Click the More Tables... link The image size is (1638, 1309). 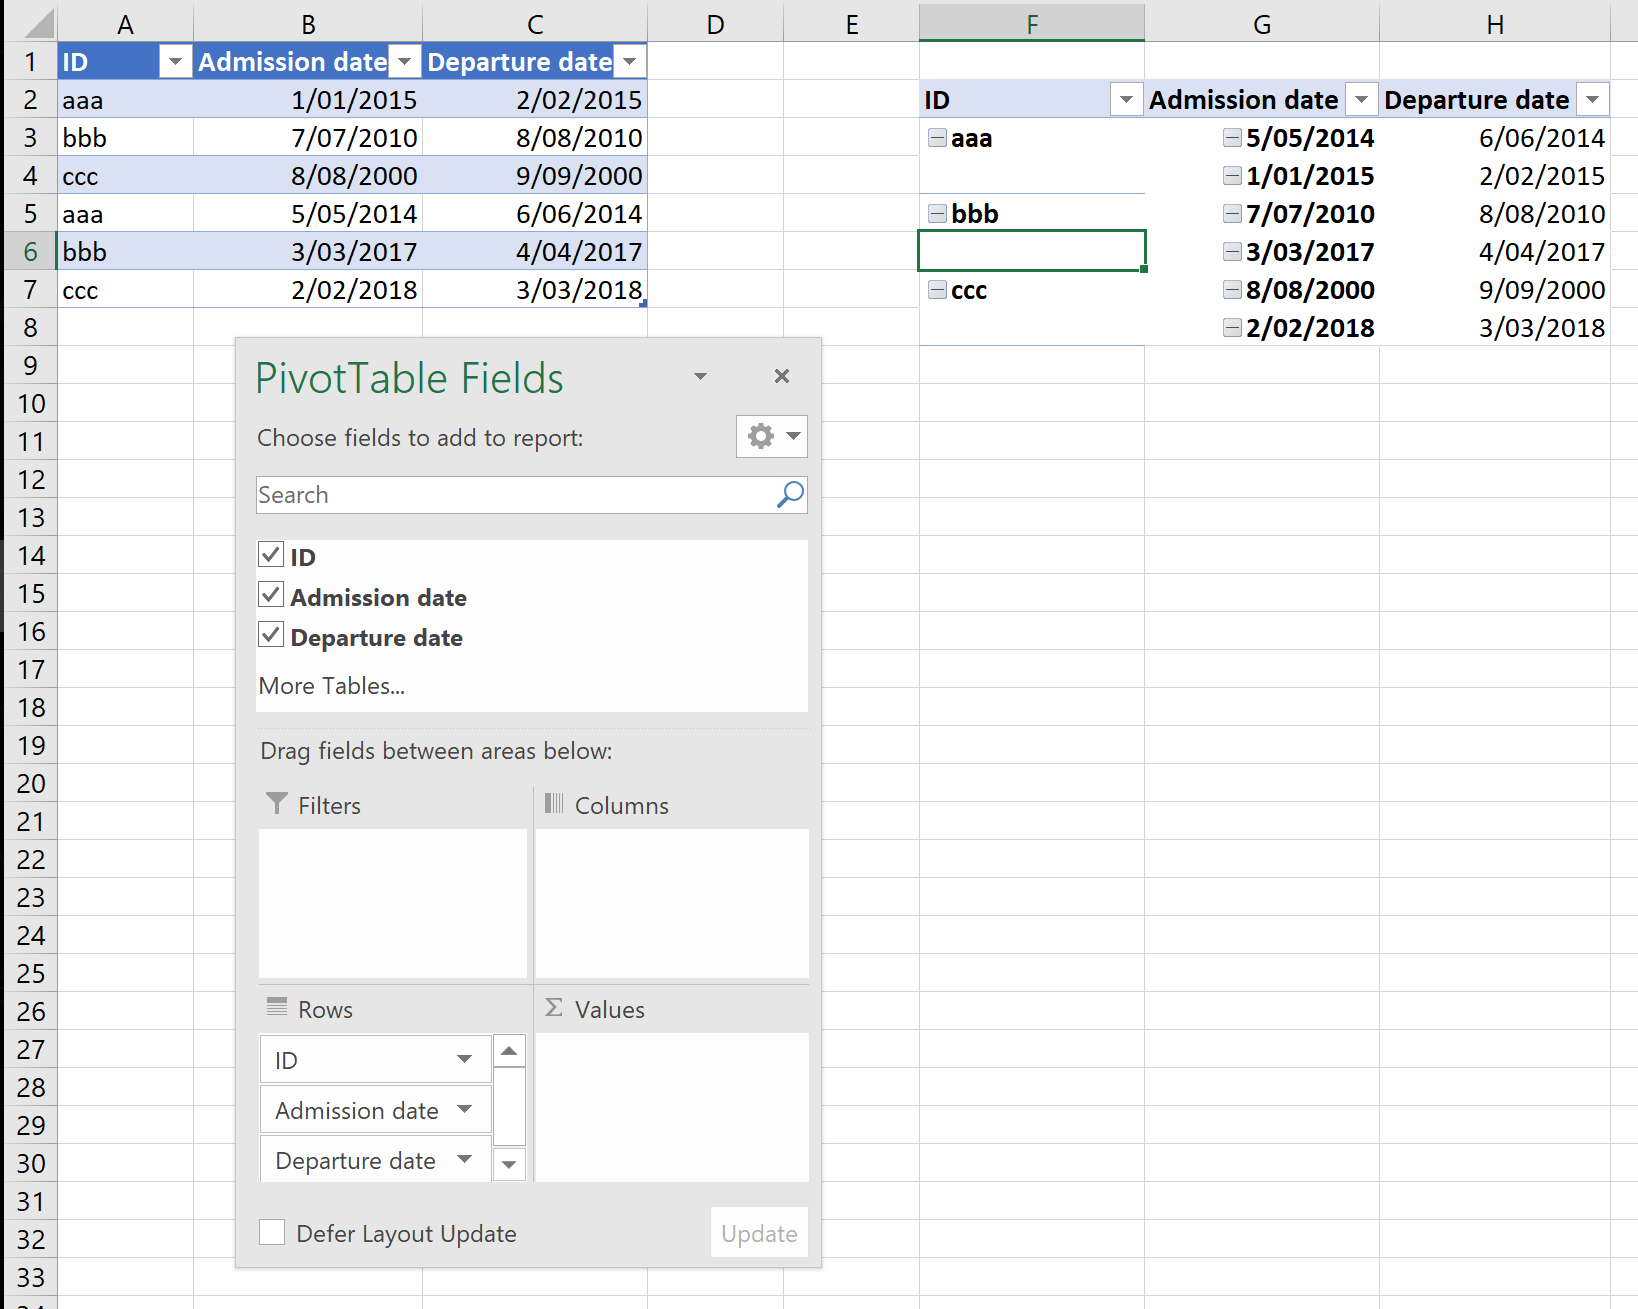(332, 686)
